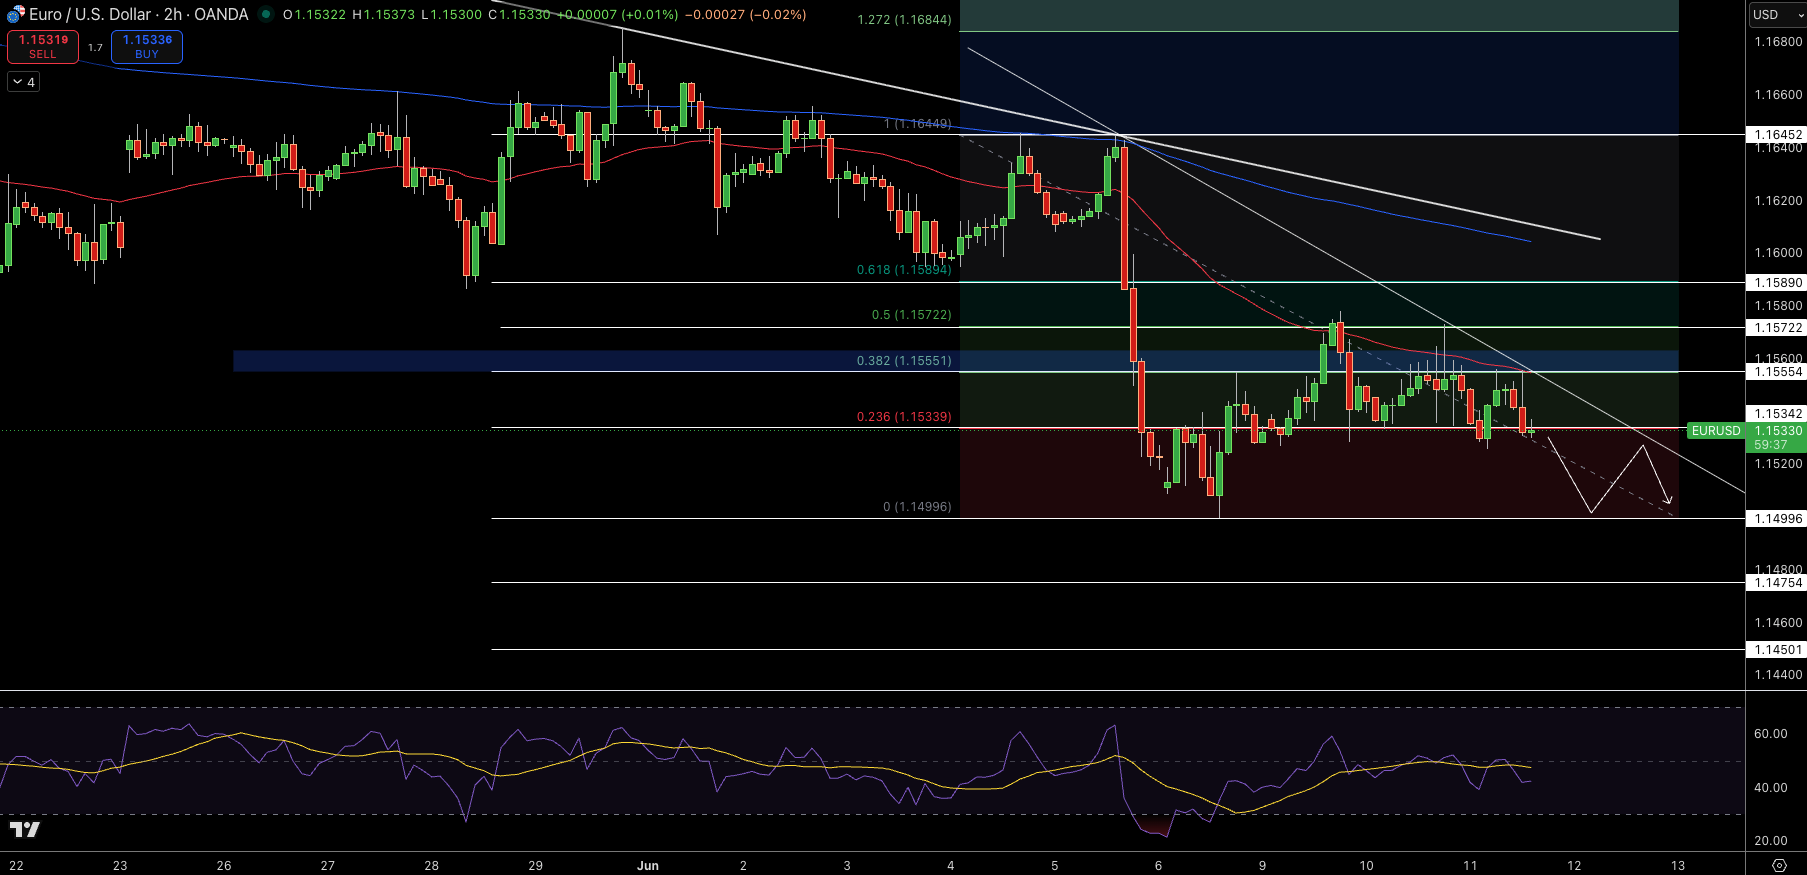Click the 29 date label on time axis
The width and height of the screenshot is (1807, 875).
(x=535, y=865)
